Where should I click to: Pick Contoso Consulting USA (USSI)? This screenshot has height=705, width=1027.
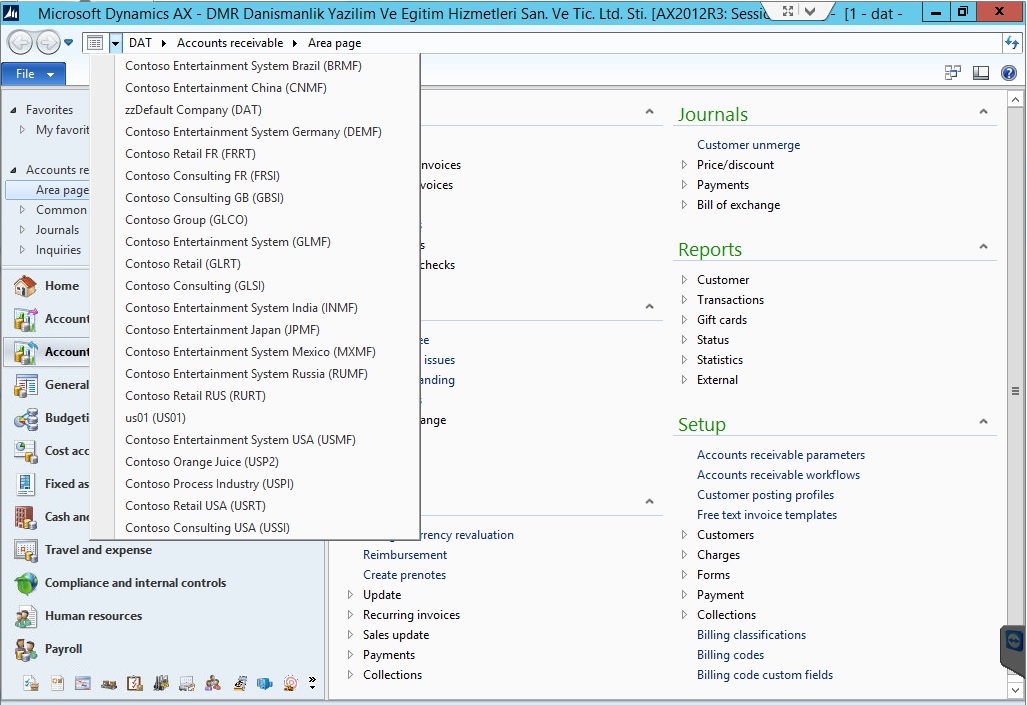pyautogui.click(x=207, y=527)
